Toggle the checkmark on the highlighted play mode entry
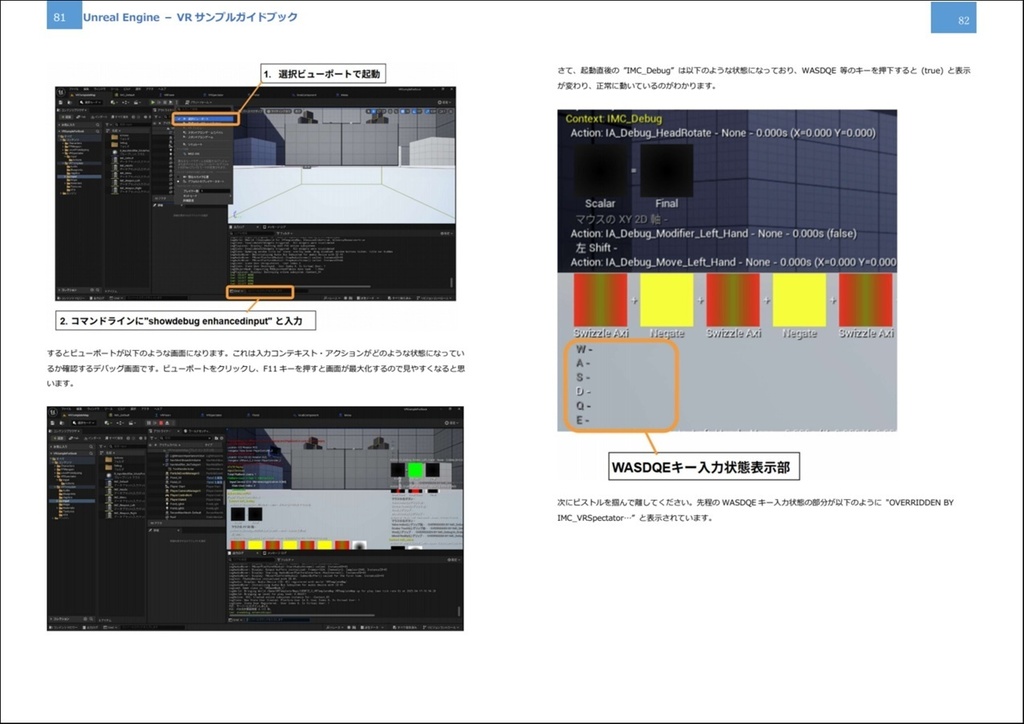Viewport: 1024px width, 724px height. click(179, 117)
